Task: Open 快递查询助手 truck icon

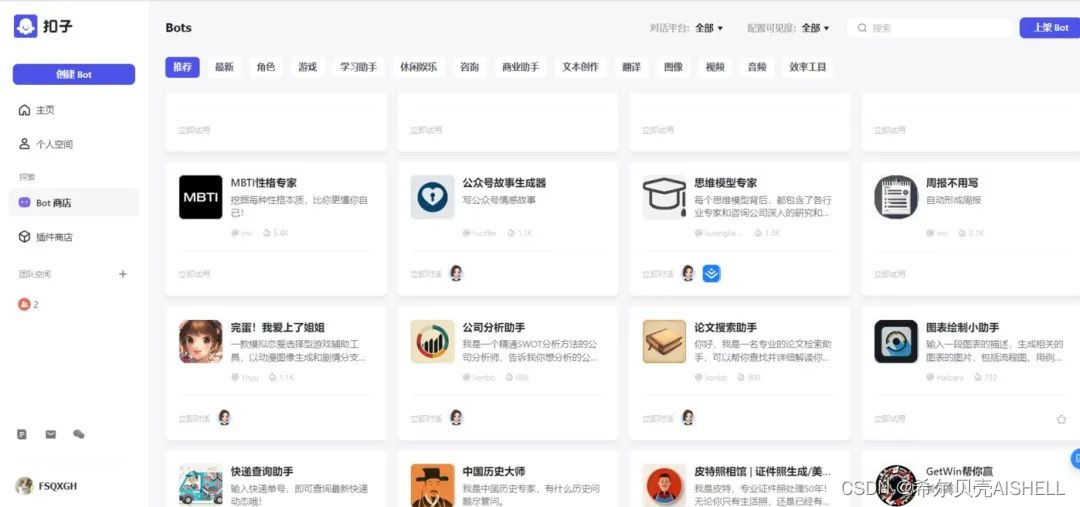Action: (x=200, y=485)
